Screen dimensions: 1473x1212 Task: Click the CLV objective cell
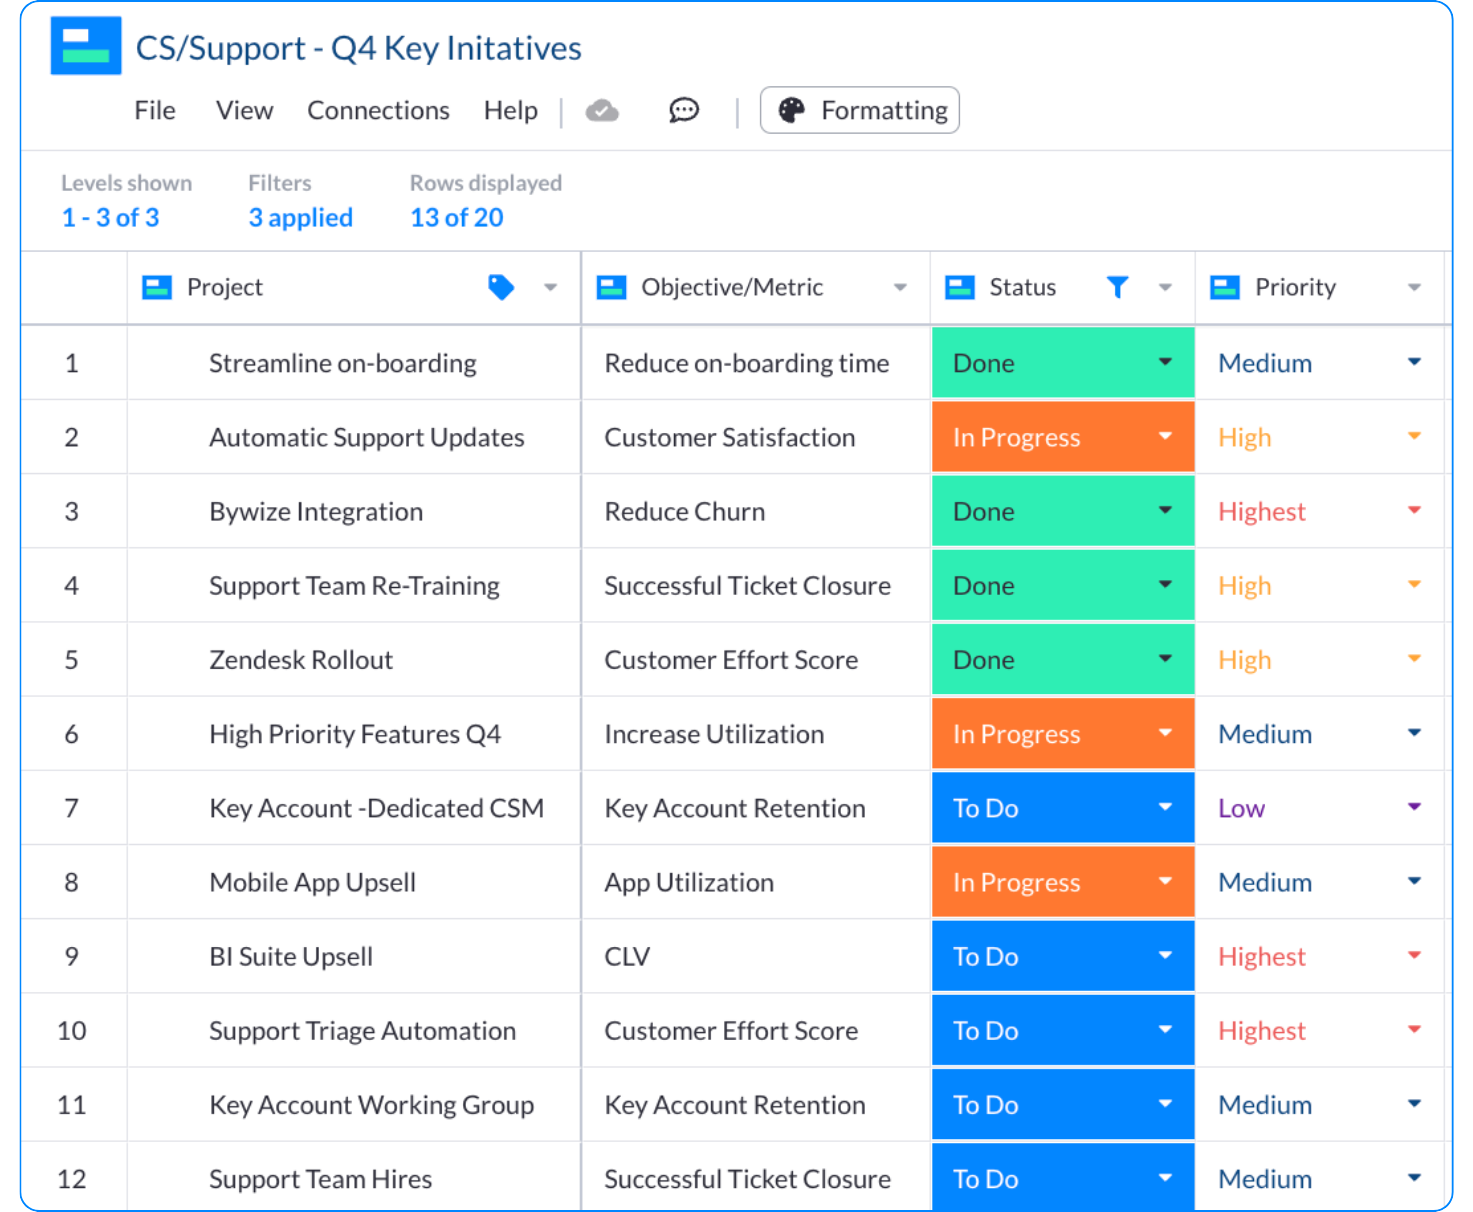tap(756, 956)
